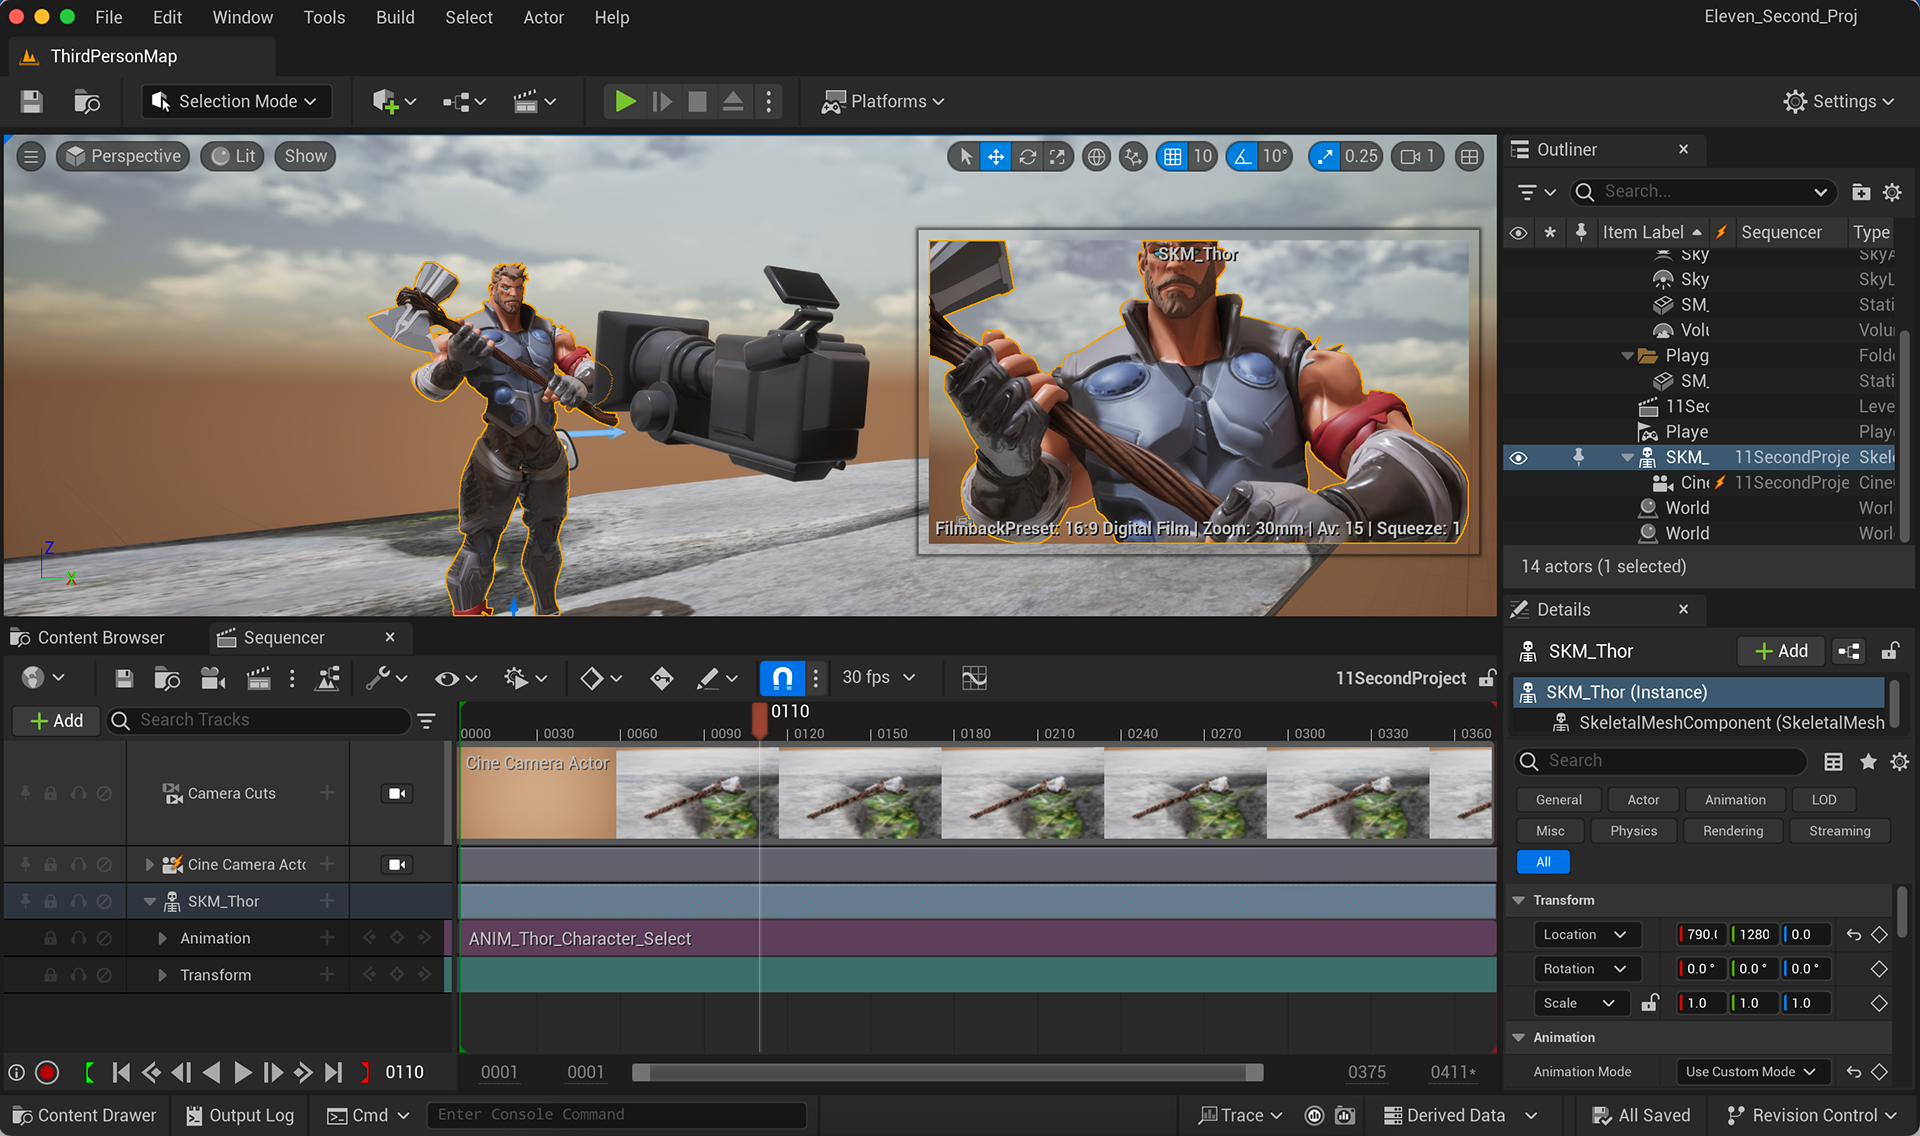Open the Tools menu
The width and height of the screenshot is (1920, 1136).
coord(324,17)
